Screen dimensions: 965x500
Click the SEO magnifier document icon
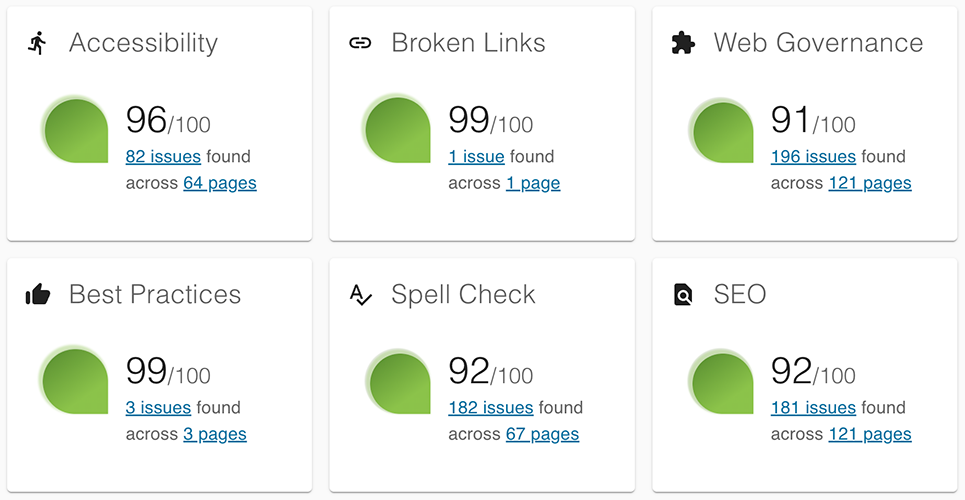[683, 294]
